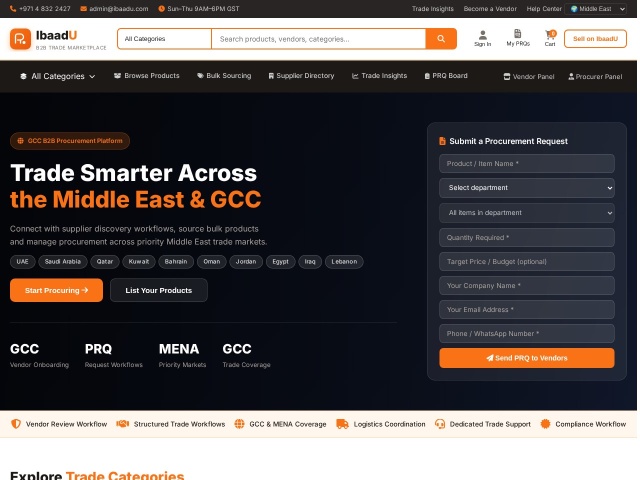Open PRQ Board menu item
This screenshot has width=640, height=480.
point(446,76)
